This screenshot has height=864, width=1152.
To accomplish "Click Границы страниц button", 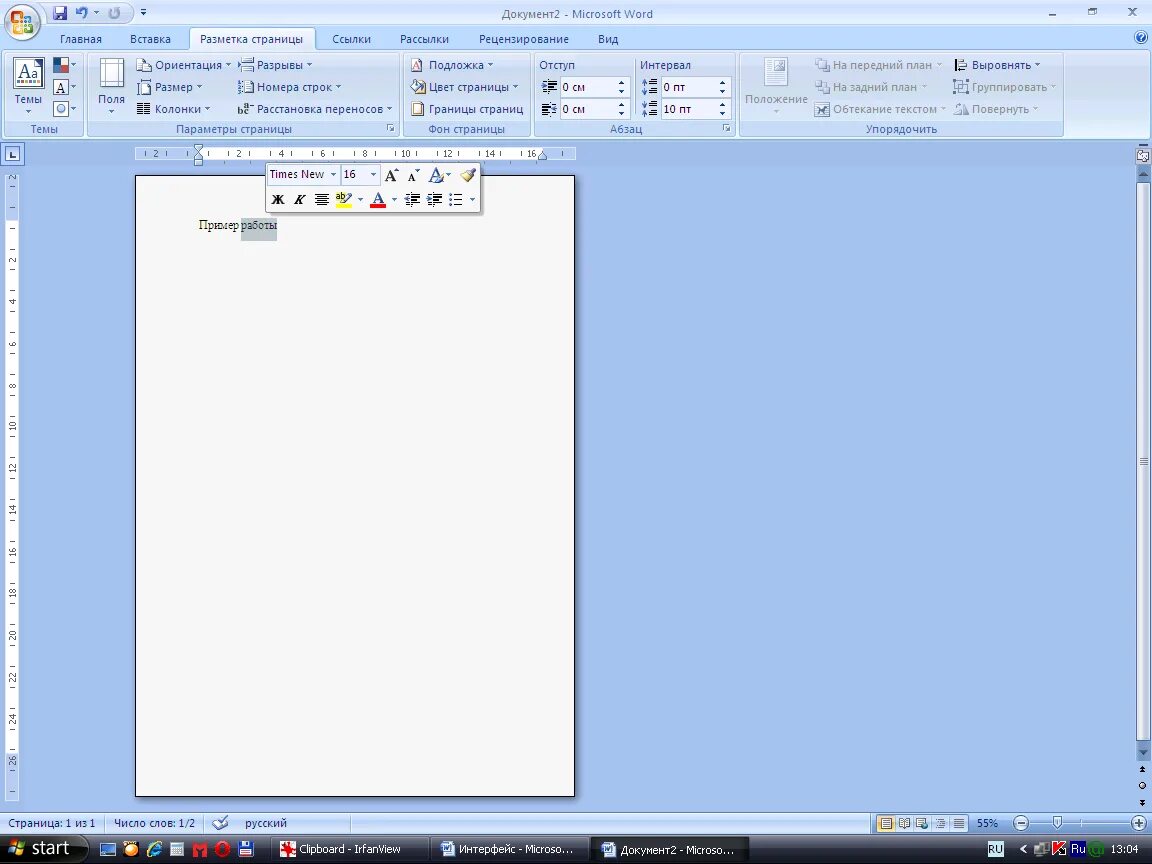I will click(x=467, y=109).
